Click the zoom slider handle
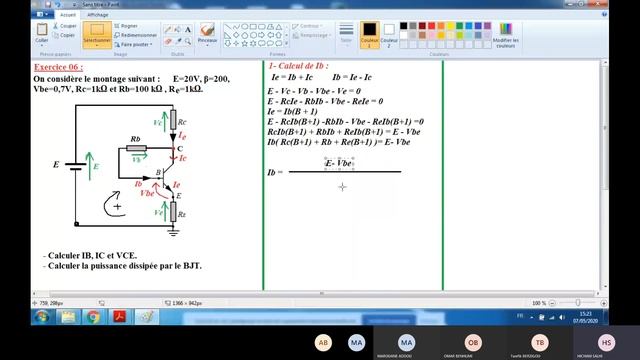The height and width of the screenshot is (360, 640). click(x=578, y=303)
